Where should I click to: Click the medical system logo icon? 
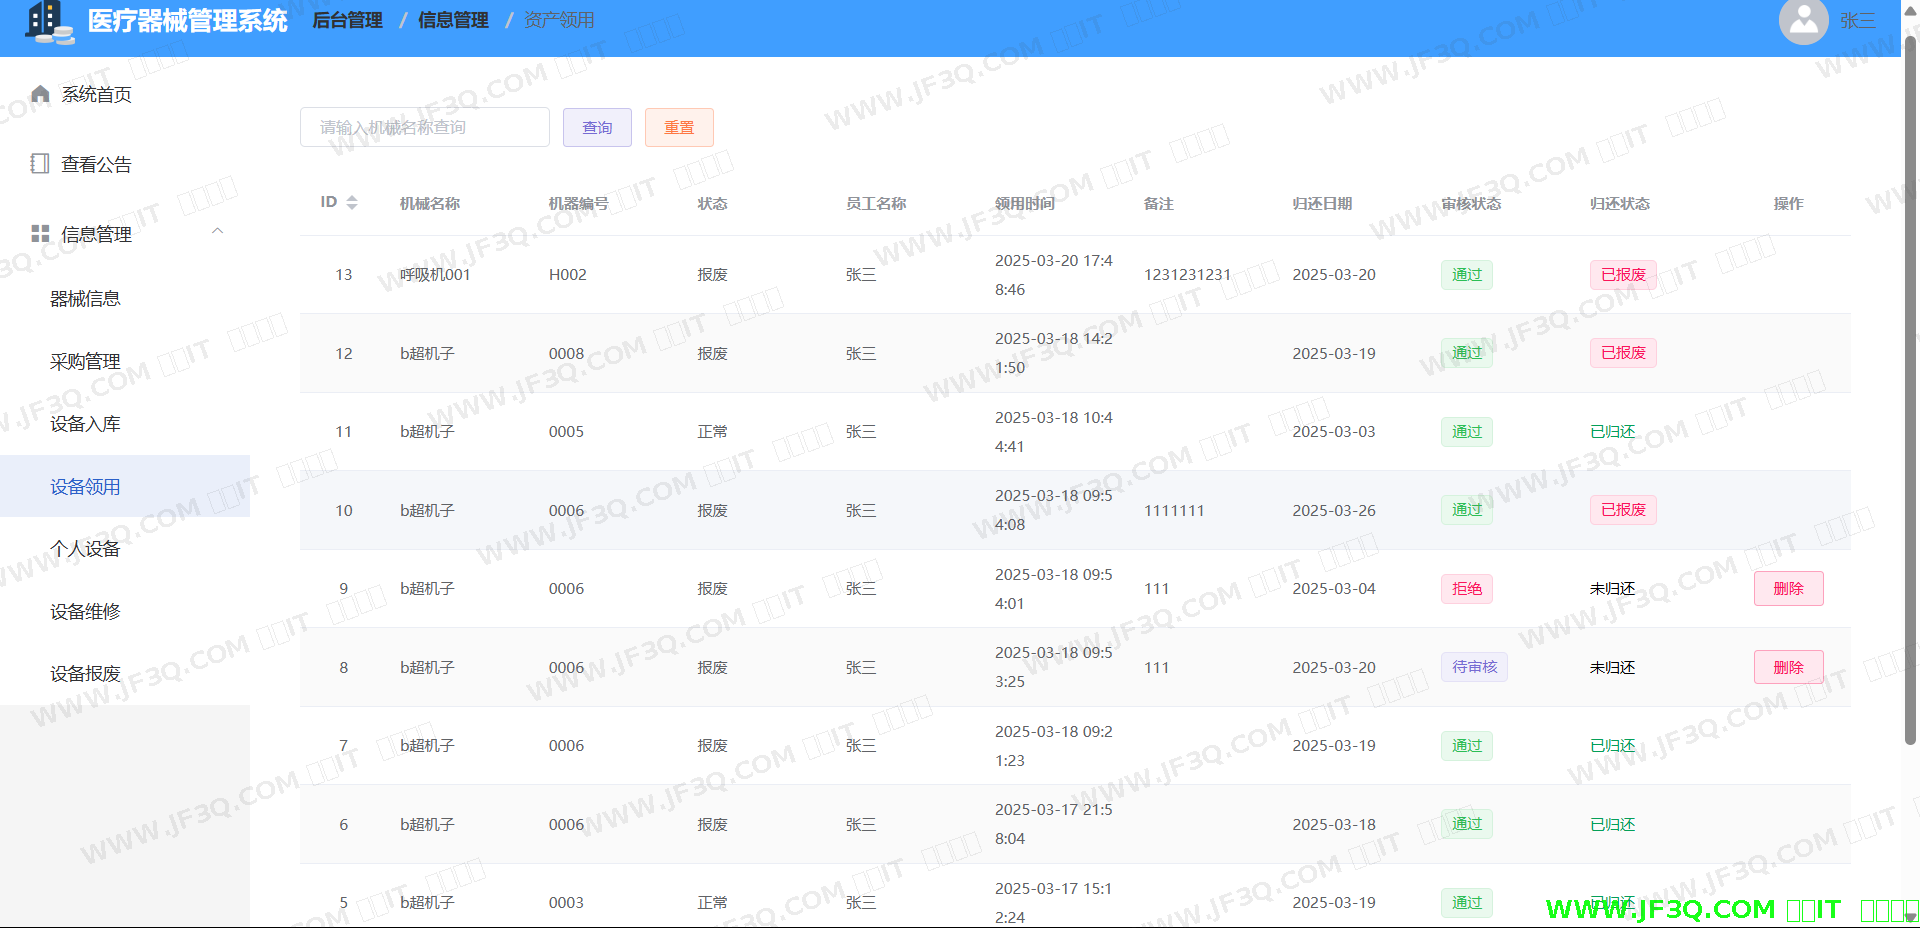49,22
